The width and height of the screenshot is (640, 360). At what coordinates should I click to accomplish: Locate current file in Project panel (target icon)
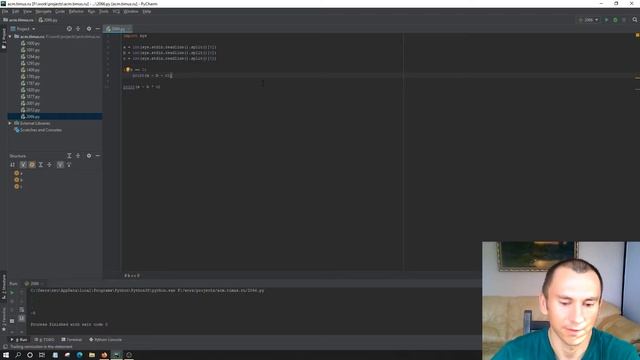point(69,29)
